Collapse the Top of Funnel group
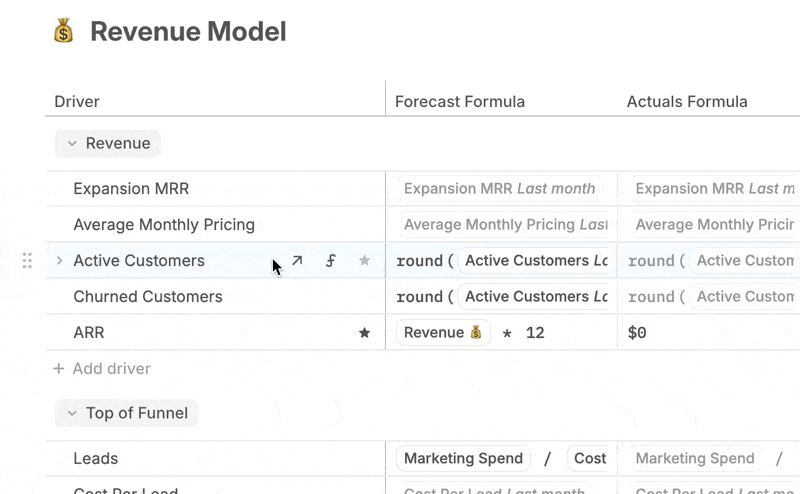 point(72,413)
